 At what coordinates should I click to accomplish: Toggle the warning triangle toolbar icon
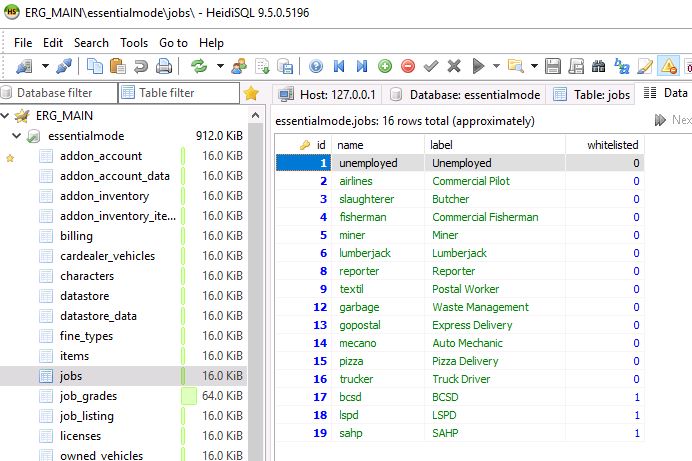click(x=669, y=67)
